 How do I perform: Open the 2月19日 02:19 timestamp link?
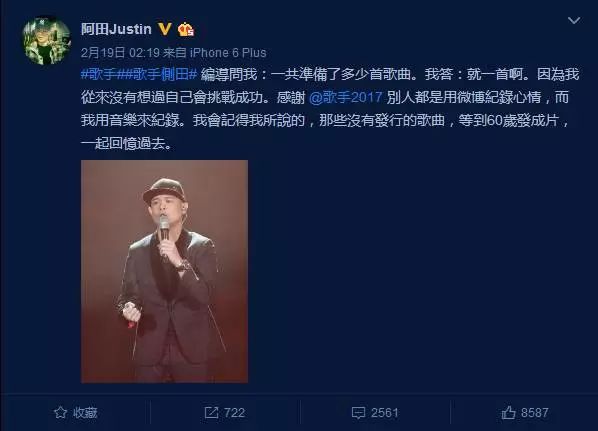pyautogui.click(x=120, y=53)
